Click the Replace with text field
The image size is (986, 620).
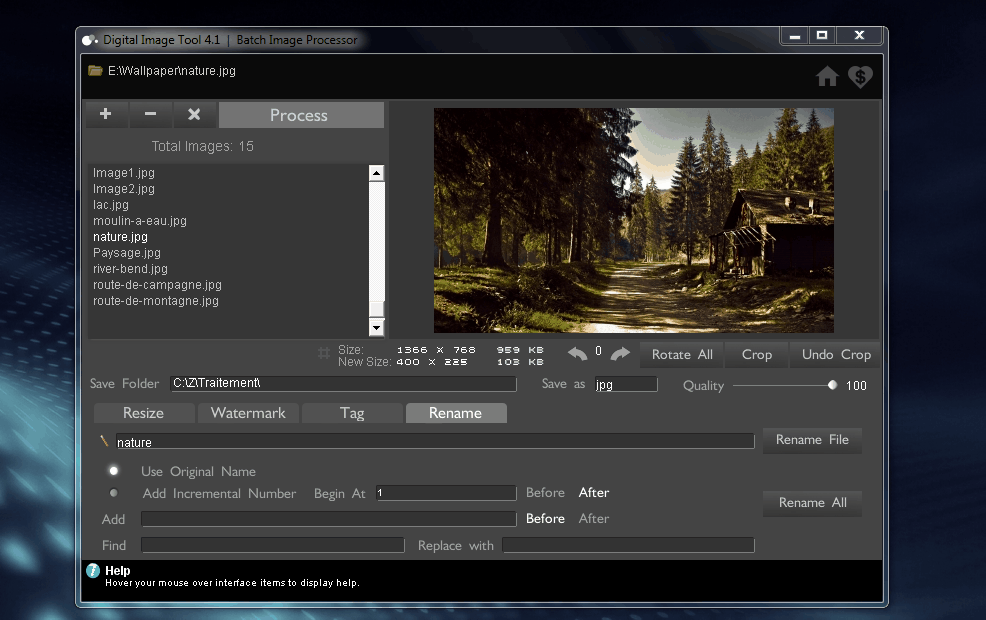[628, 545]
